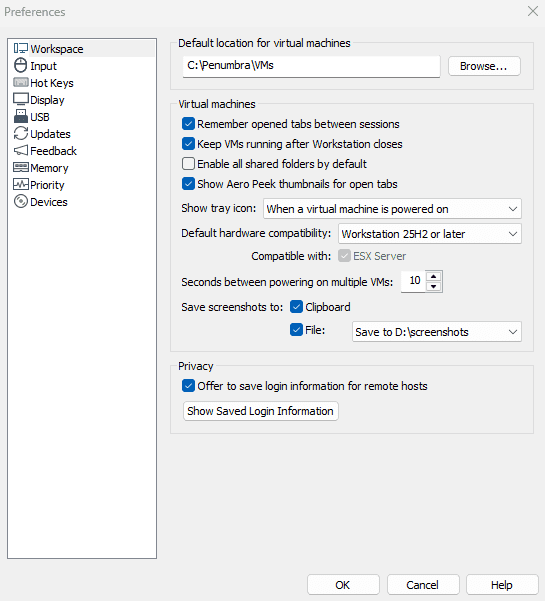The width and height of the screenshot is (545, 601).
Task: Click the Workspace monitor icon in sidebar
Action: tap(21, 49)
